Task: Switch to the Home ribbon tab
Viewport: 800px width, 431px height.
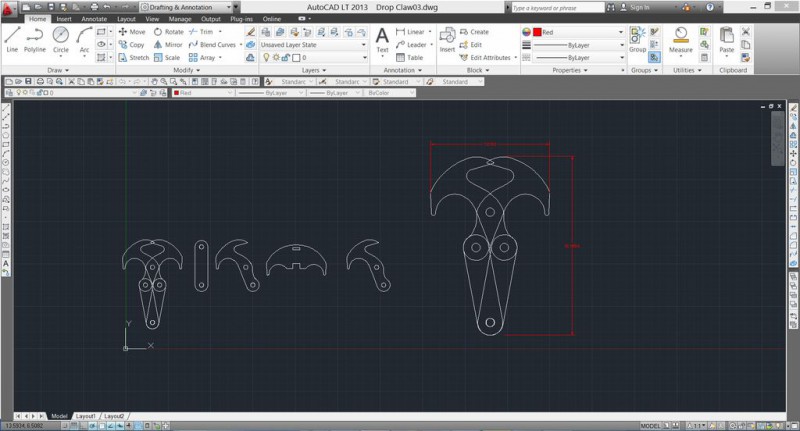Action: pos(37,19)
